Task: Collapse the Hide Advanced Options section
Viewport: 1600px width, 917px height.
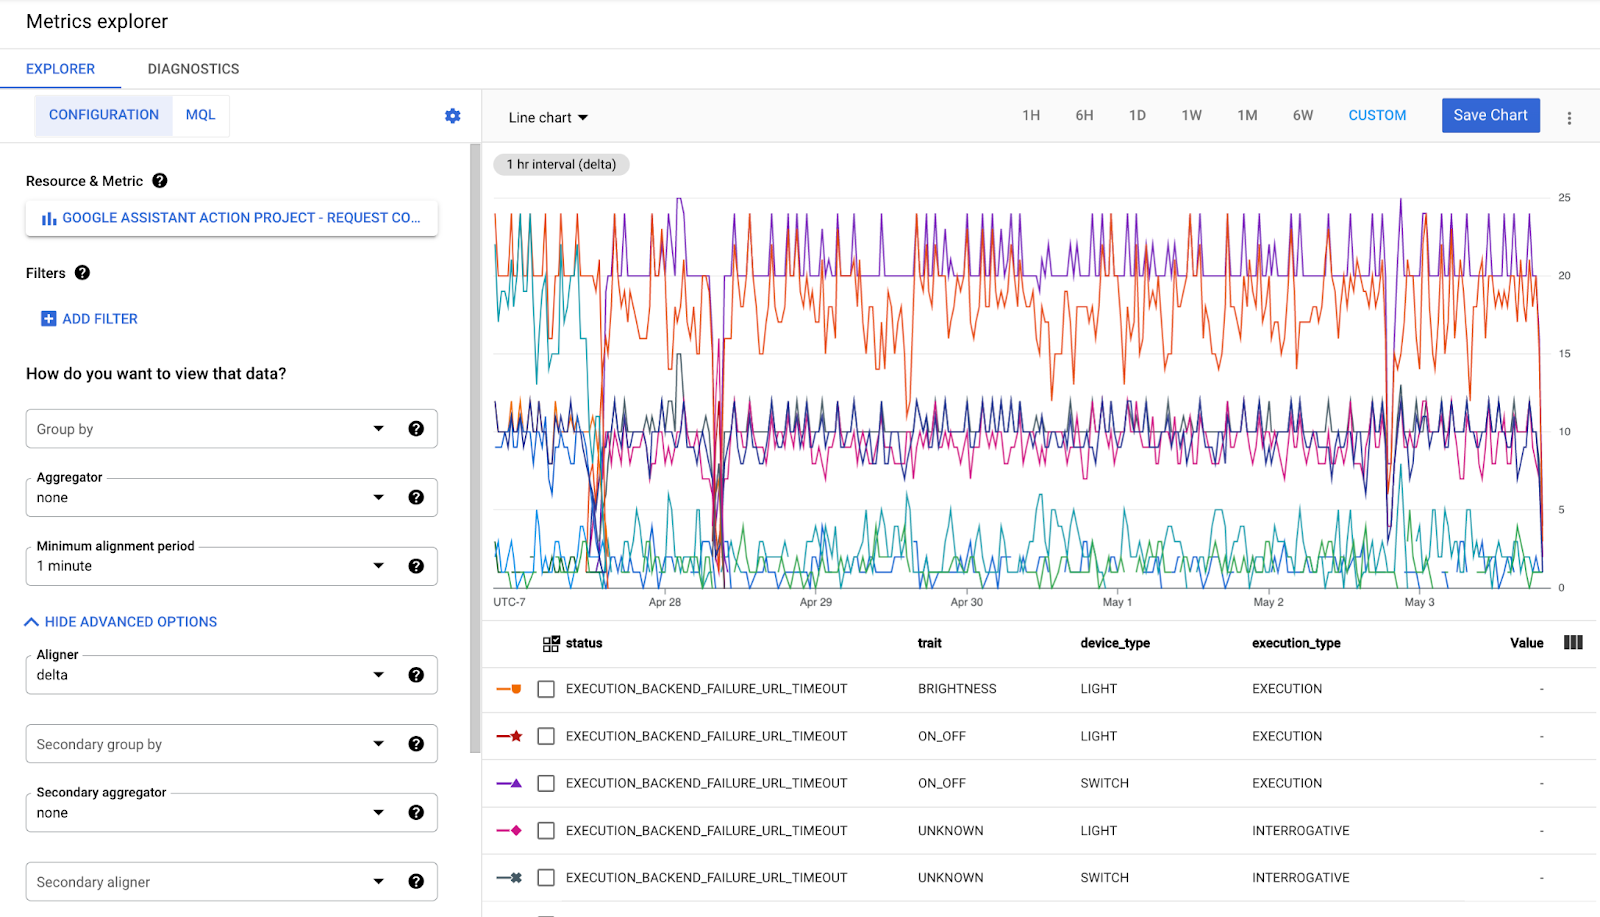Action: coord(121,622)
